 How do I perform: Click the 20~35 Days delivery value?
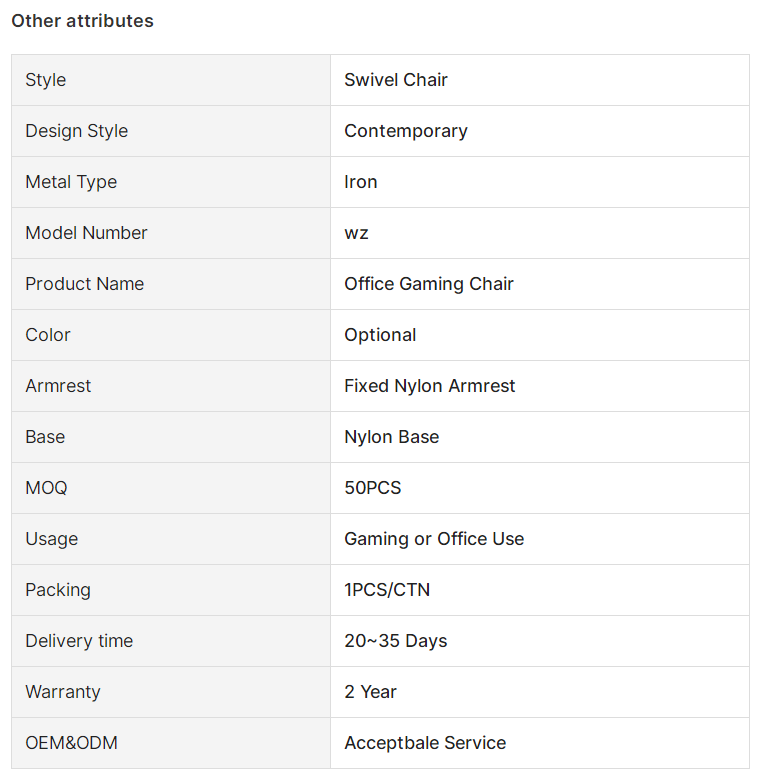pos(395,641)
